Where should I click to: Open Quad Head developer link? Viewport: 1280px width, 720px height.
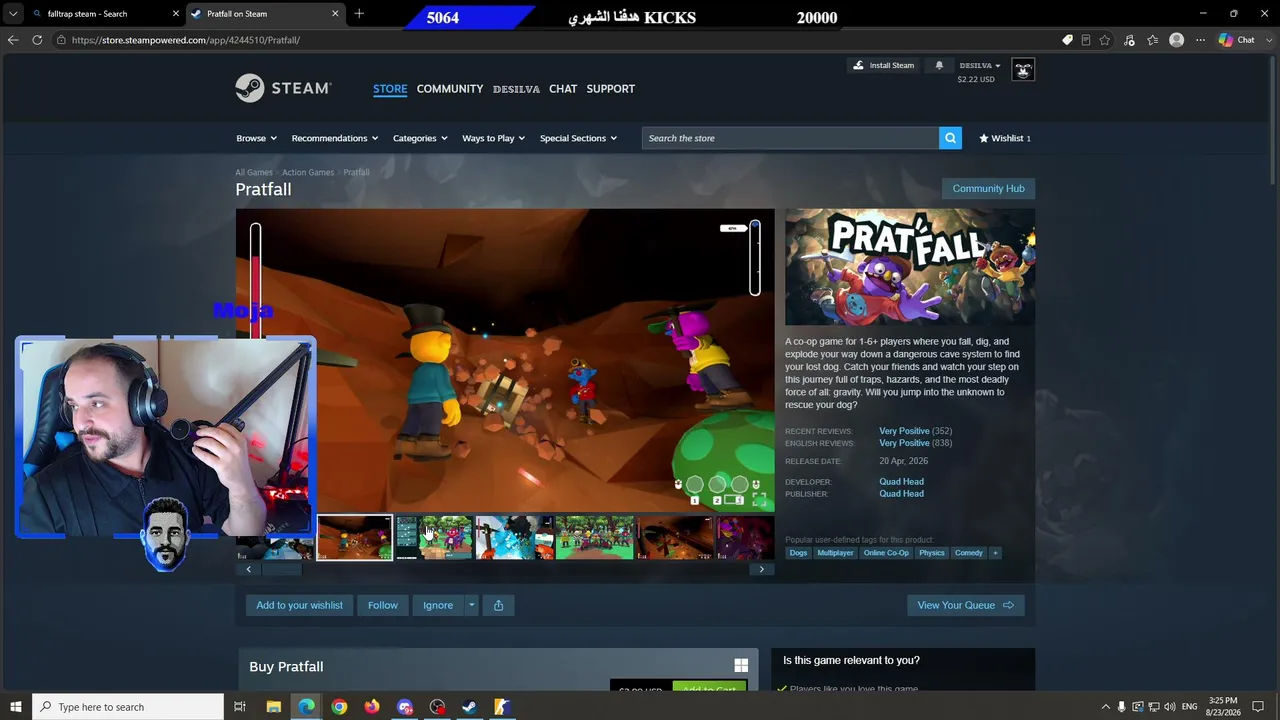point(901,482)
